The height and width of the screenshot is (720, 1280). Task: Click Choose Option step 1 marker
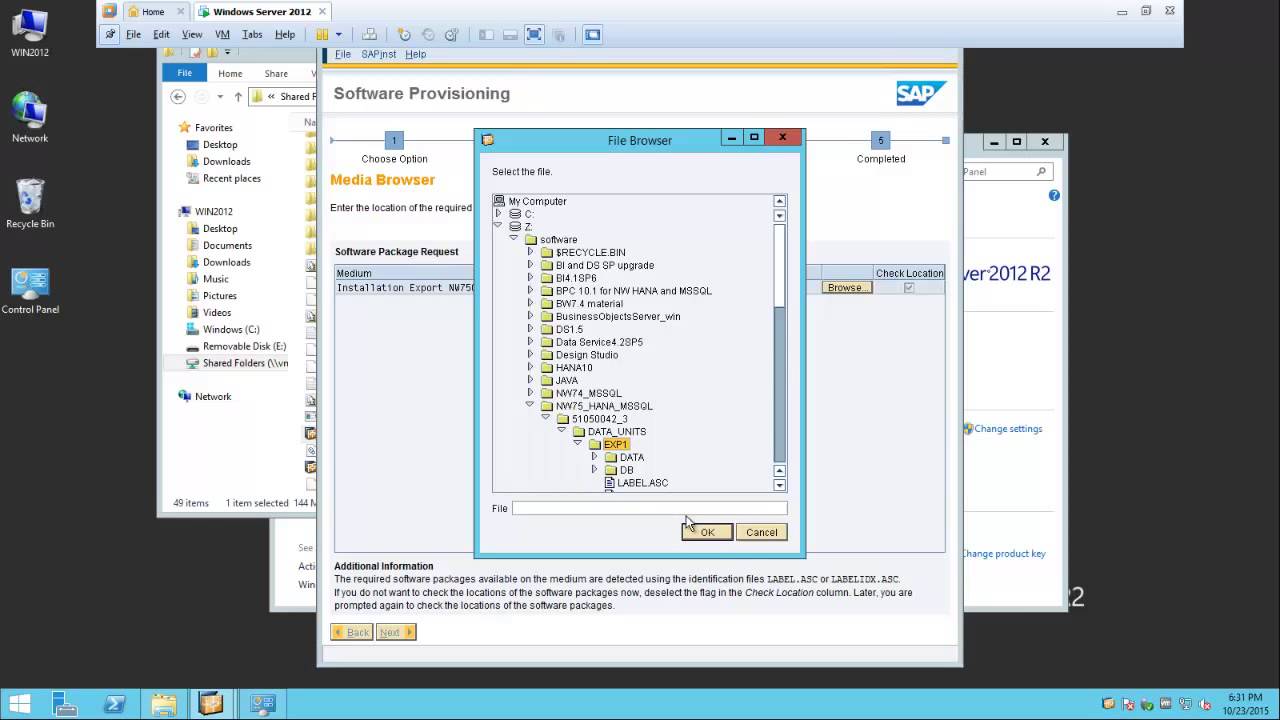point(394,140)
